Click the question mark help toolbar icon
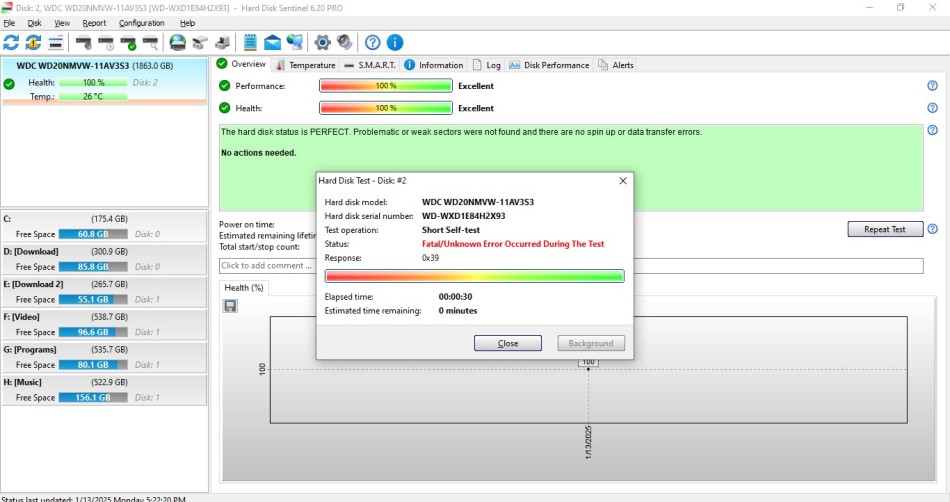 coord(373,42)
